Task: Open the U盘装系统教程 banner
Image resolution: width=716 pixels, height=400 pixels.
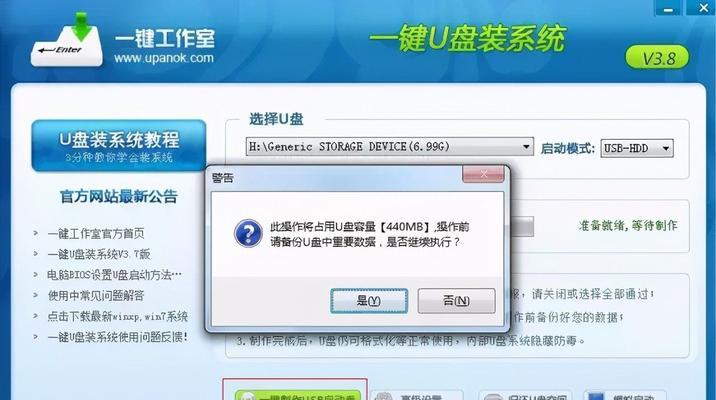Action: (x=119, y=146)
